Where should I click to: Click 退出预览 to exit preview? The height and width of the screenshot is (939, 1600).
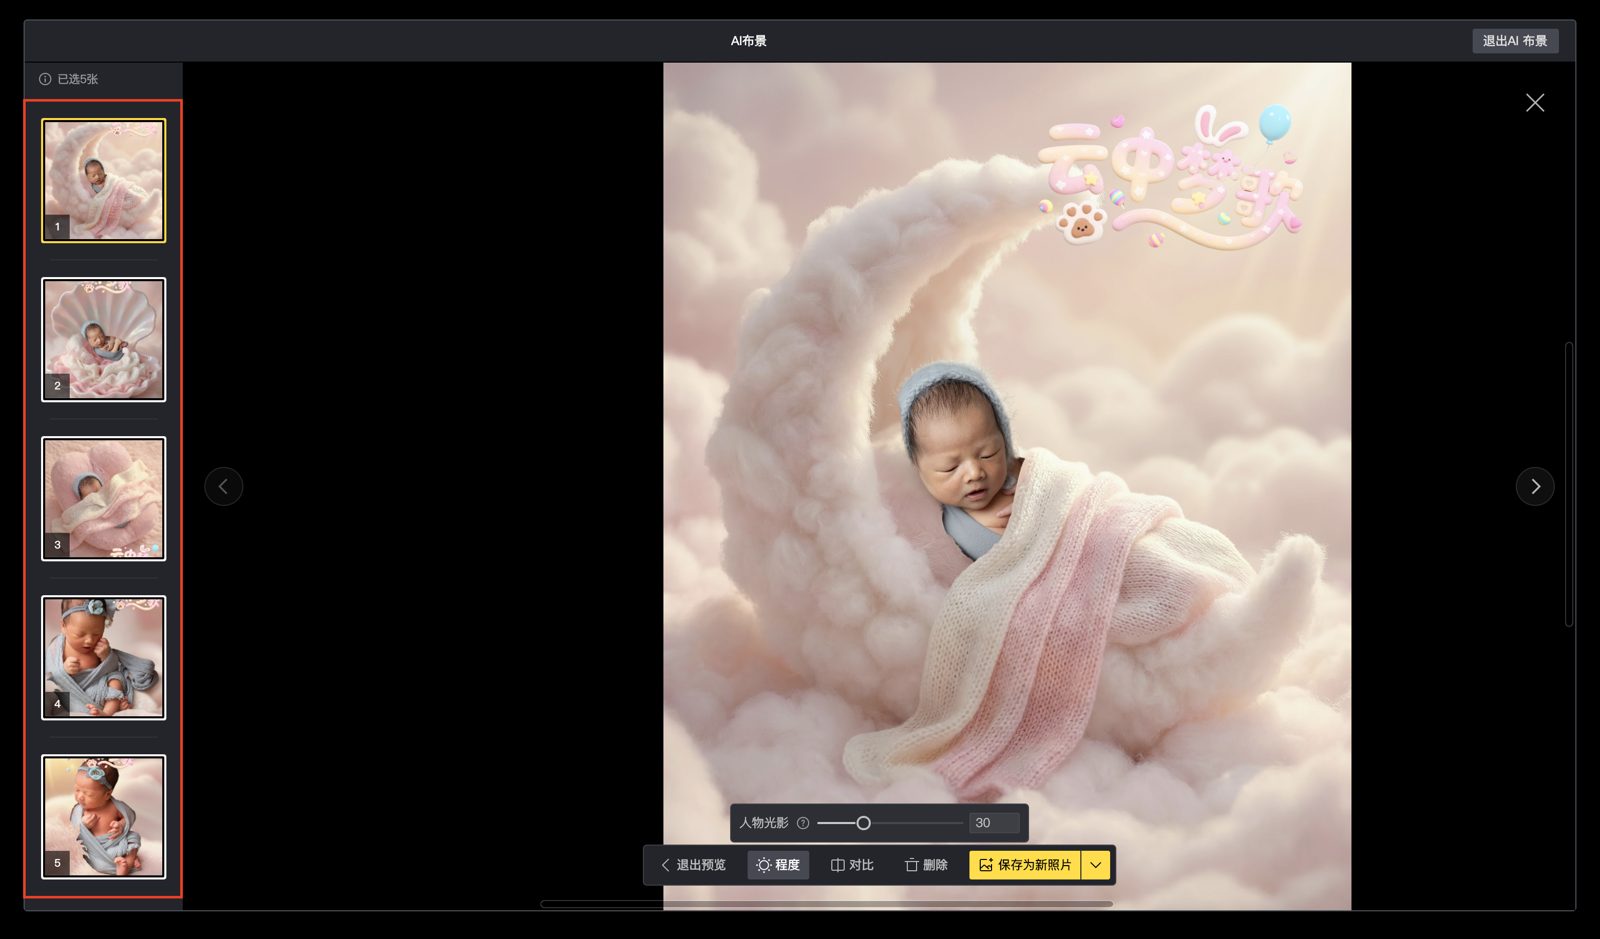(693, 865)
